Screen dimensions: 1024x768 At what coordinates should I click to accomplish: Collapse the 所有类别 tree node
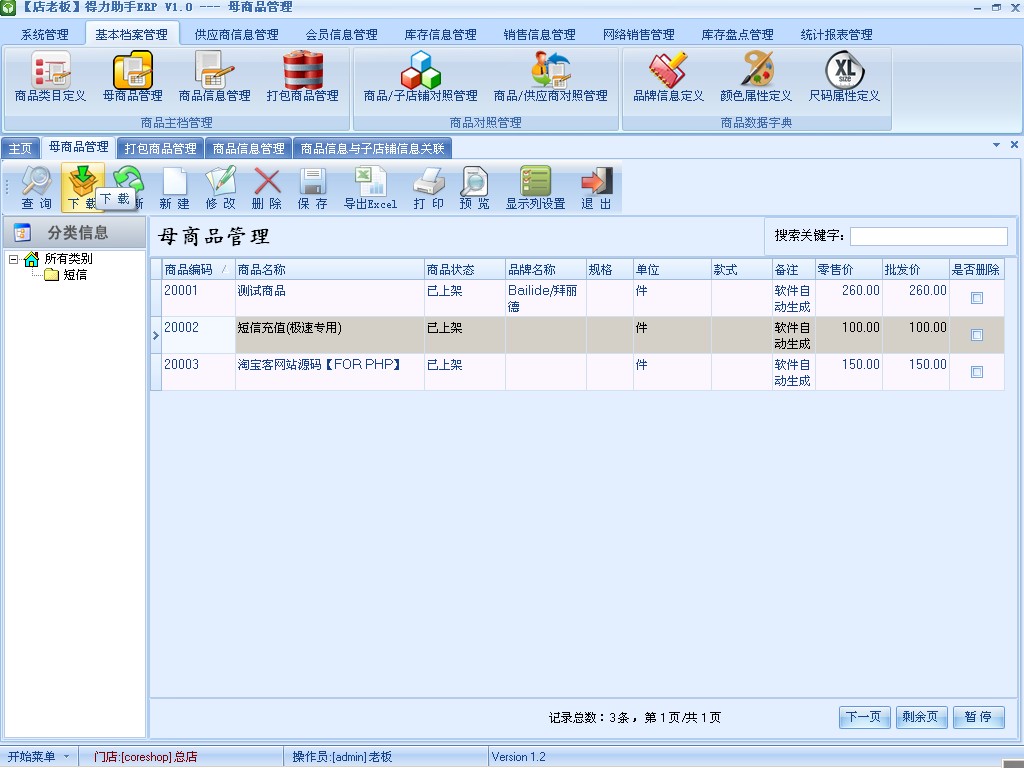click(13, 259)
